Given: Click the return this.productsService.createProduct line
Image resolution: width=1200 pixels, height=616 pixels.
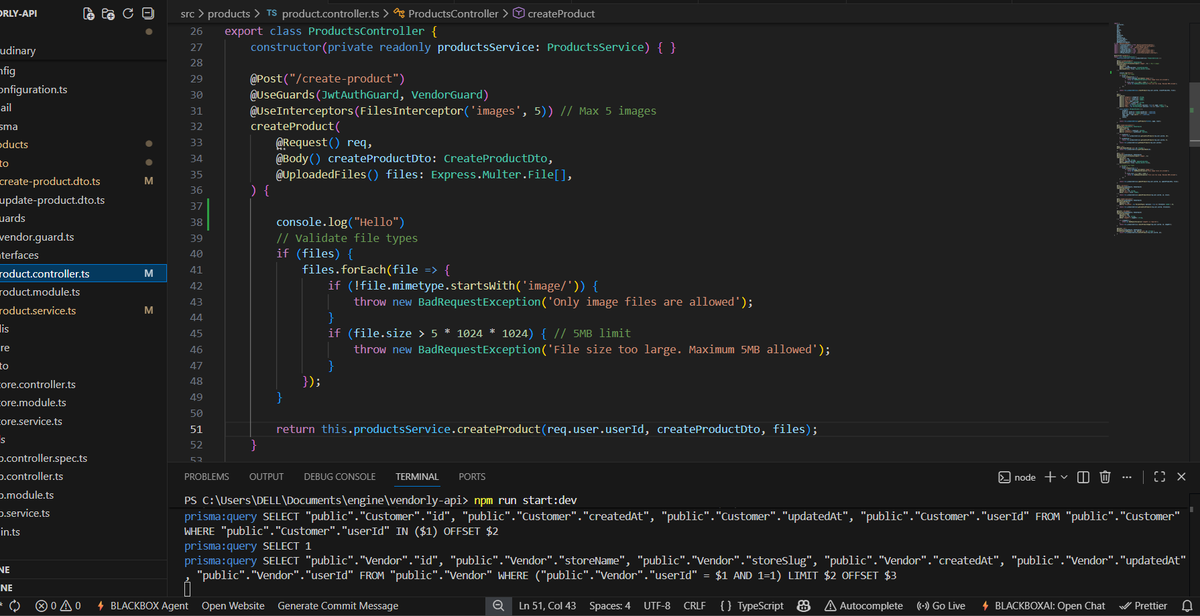Looking at the screenshot, I should (547, 429).
